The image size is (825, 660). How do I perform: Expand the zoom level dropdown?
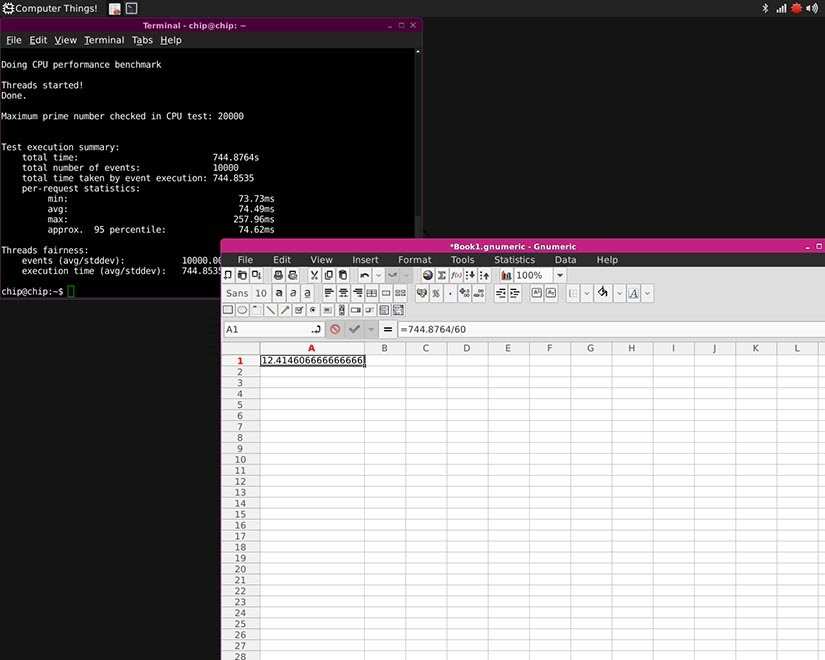pos(559,275)
